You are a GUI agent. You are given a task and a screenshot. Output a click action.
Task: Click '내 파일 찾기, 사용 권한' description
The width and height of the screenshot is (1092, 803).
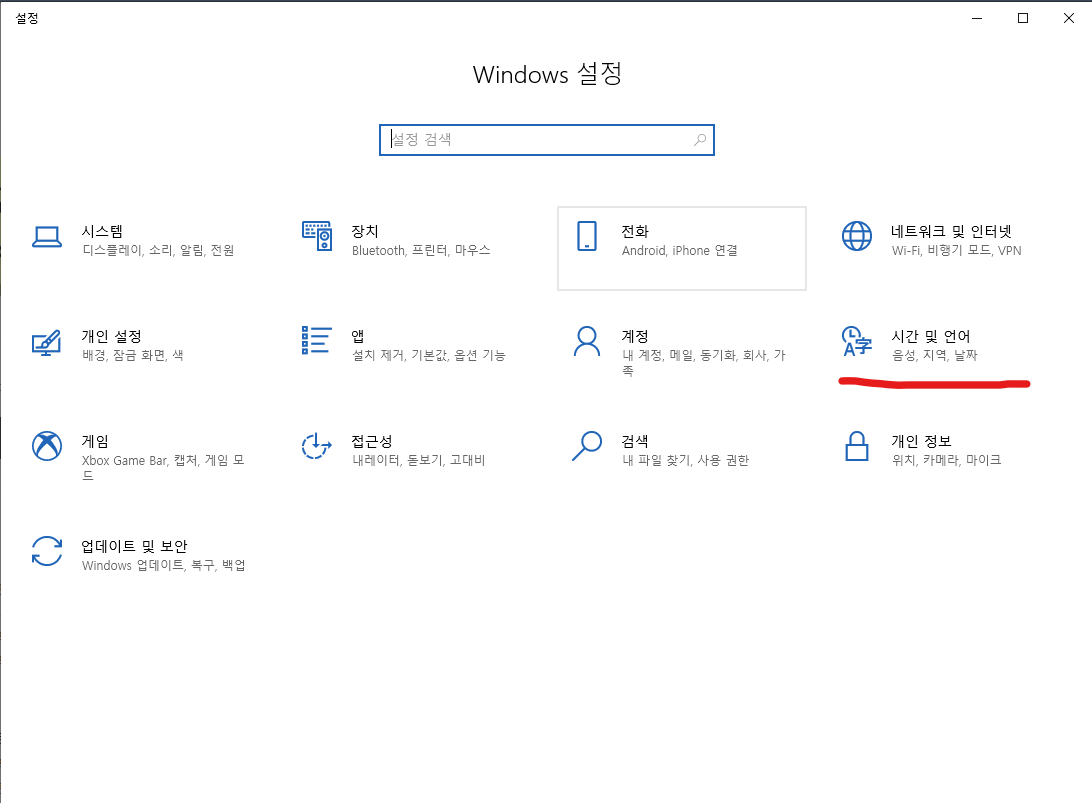coord(685,460)
